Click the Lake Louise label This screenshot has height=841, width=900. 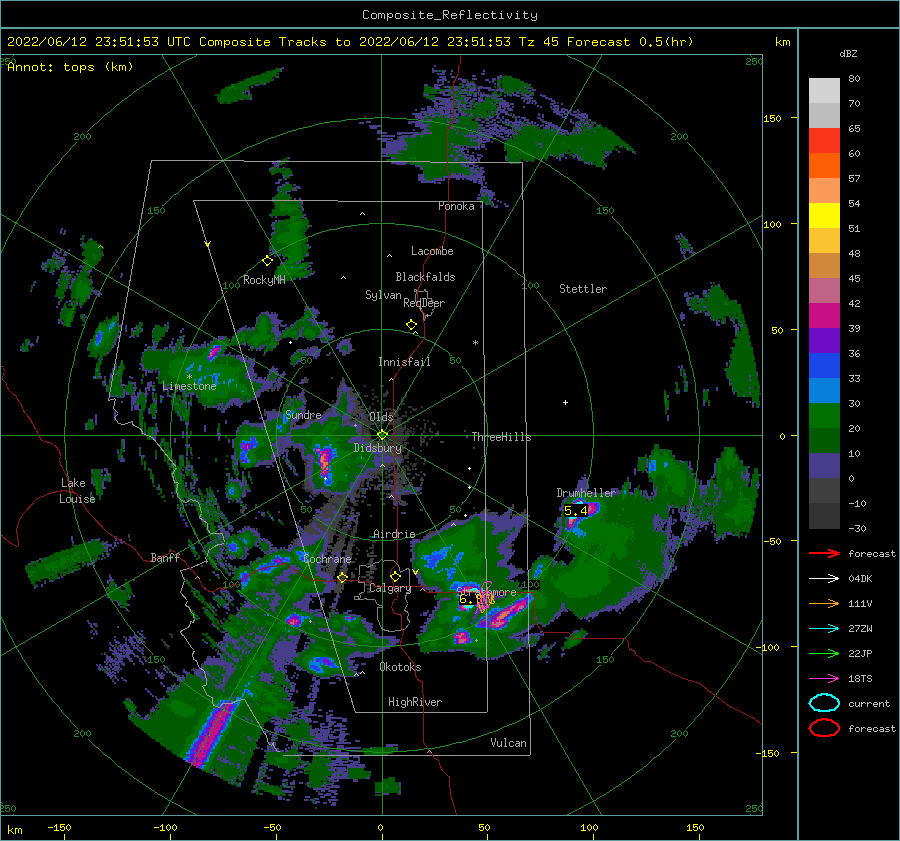point(77,491)
